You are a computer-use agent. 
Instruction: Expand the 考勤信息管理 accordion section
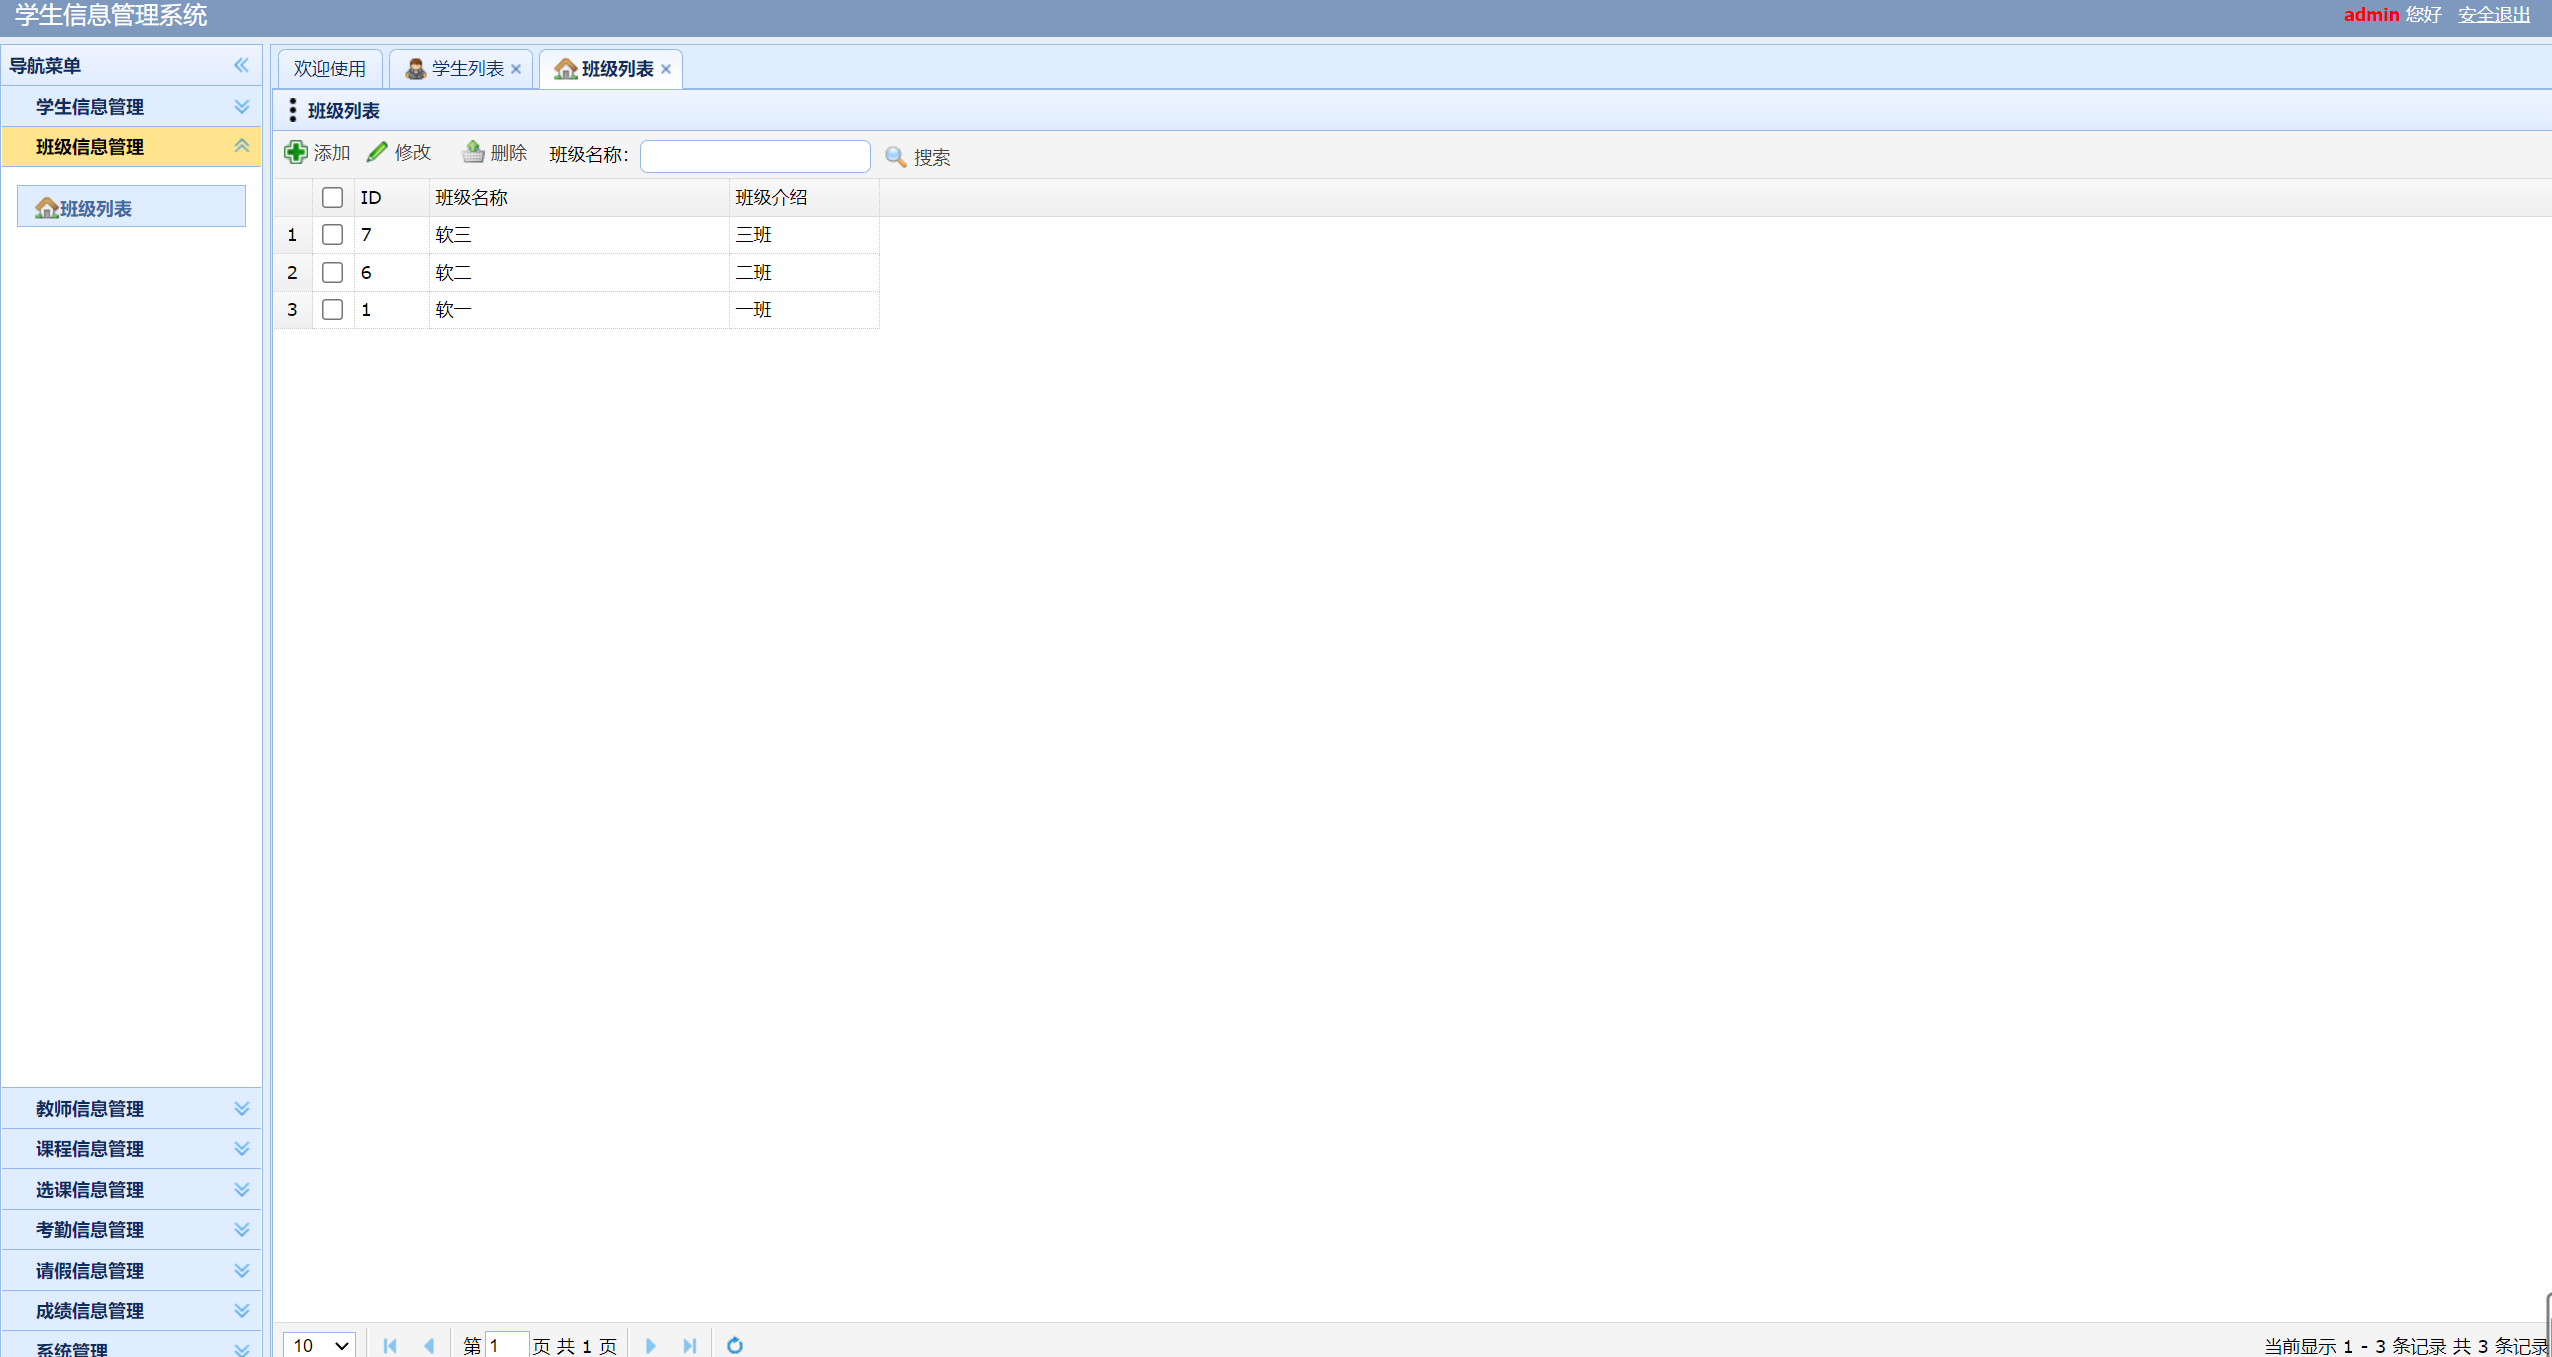(241, 1230)
